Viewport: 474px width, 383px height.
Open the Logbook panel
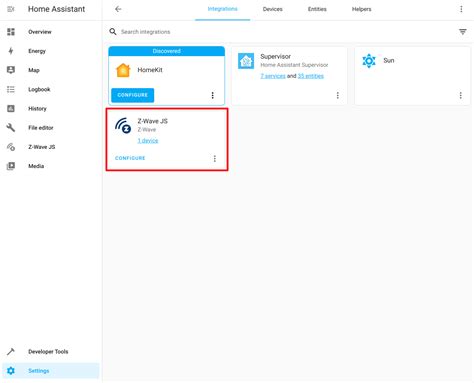point(51,89)
